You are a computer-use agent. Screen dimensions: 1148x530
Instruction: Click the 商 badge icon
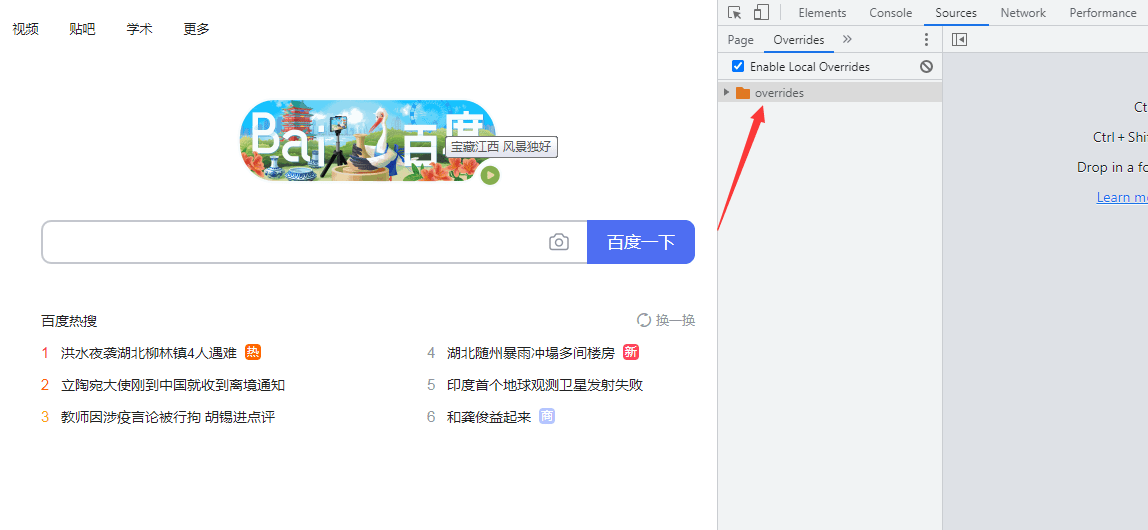pos(547,417)
